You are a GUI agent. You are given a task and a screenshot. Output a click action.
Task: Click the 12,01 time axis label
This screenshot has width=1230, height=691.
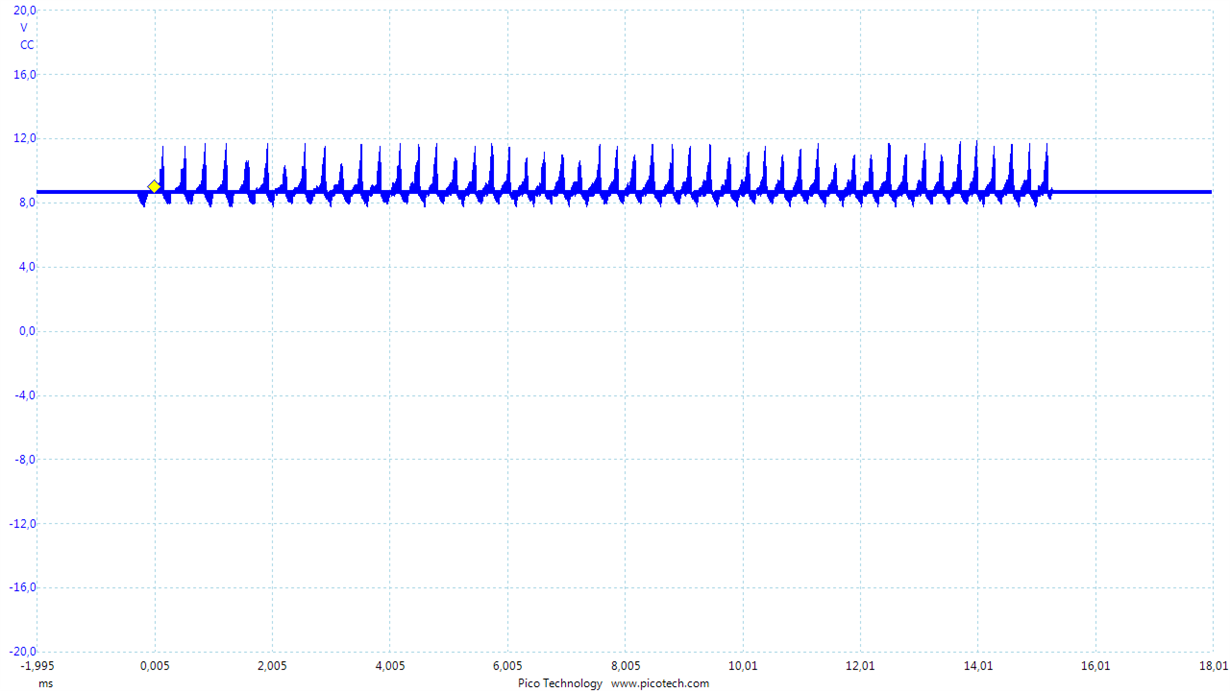pyautogui.click(x=860, y=665)
